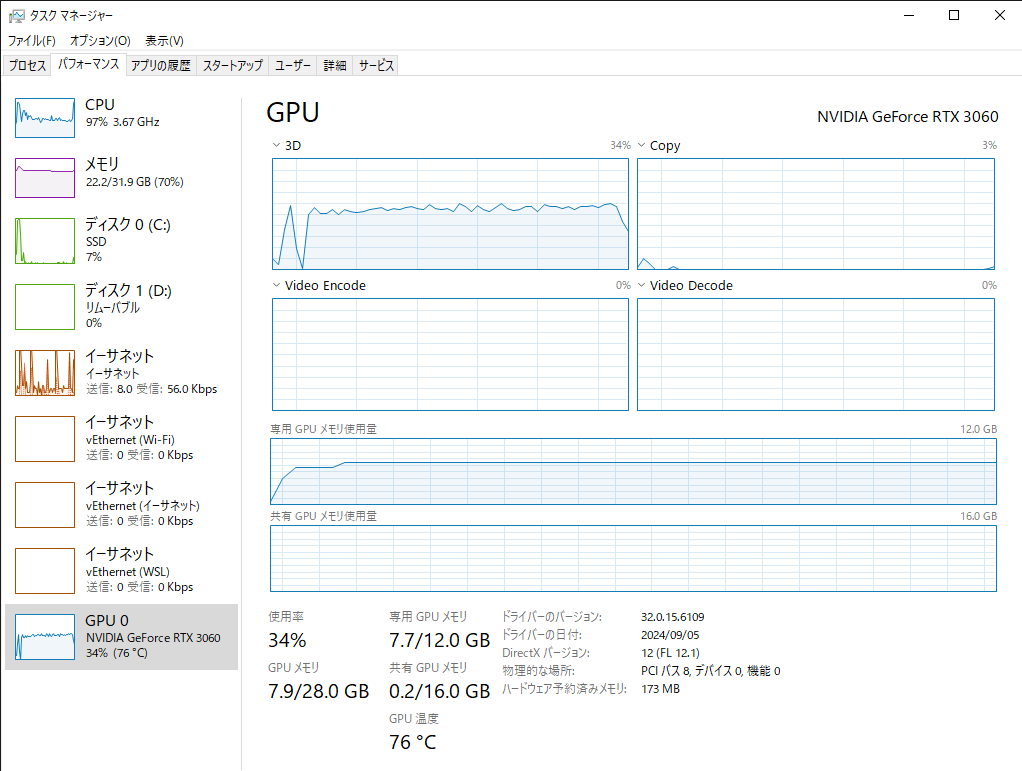Switch to the プロセス tab
The height and width of the screenshot is (771, 1022).
[27, 65]
